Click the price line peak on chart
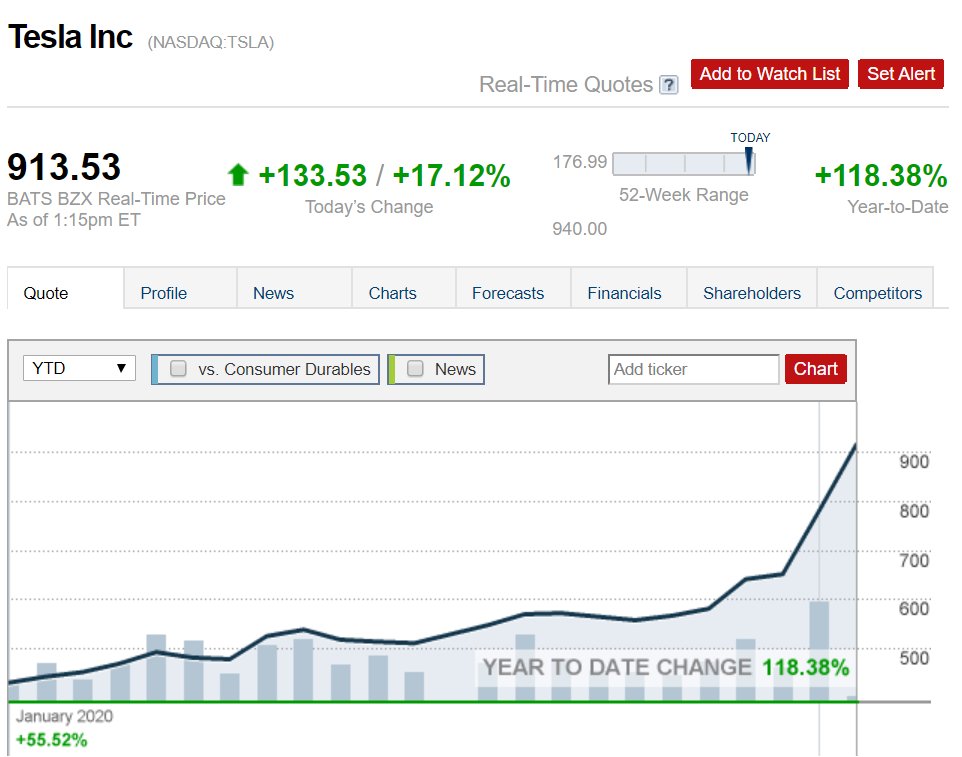This screenshot has width=962, height=757. [855, 445]
